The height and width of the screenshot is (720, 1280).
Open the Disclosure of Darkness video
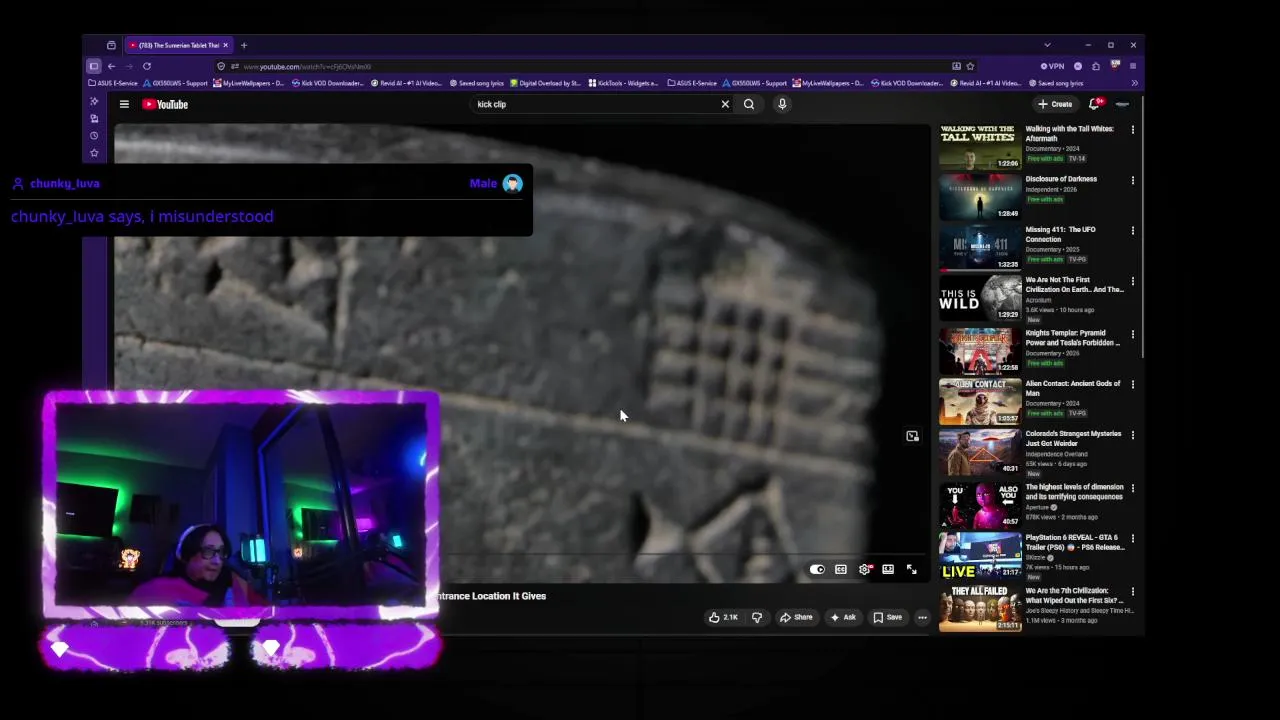coord(1061,179)
